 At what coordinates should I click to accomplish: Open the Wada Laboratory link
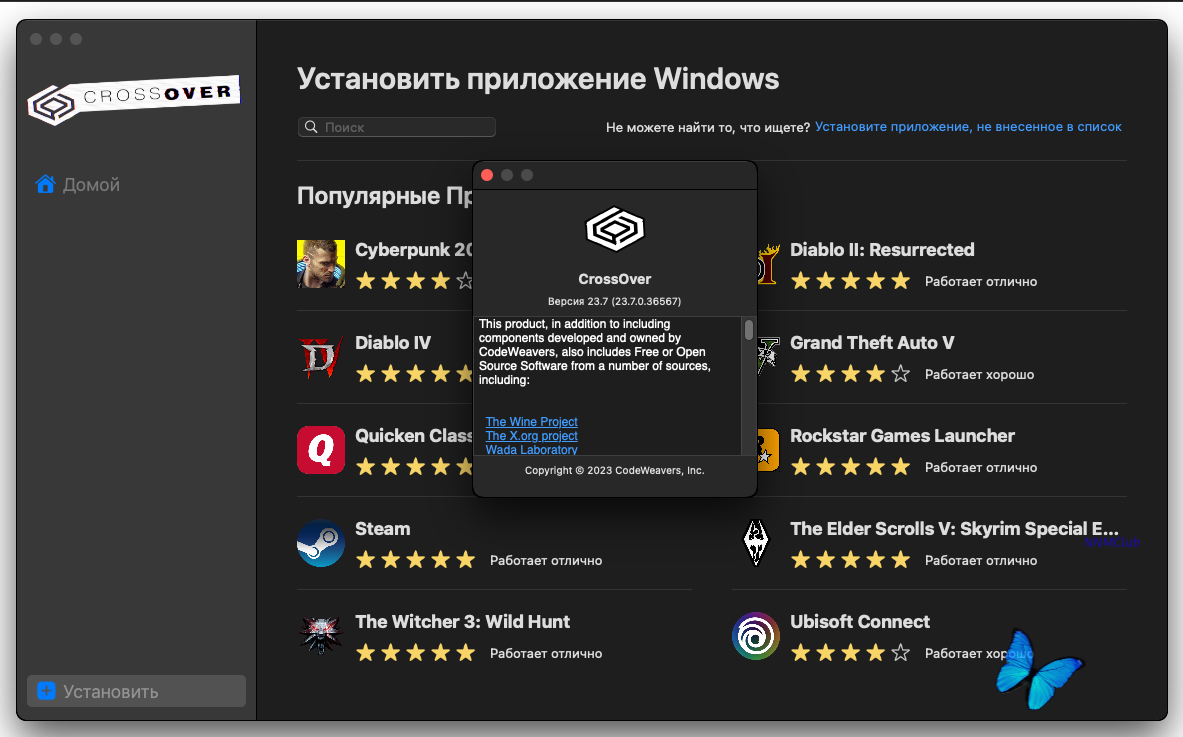click(x=531, y=450)
